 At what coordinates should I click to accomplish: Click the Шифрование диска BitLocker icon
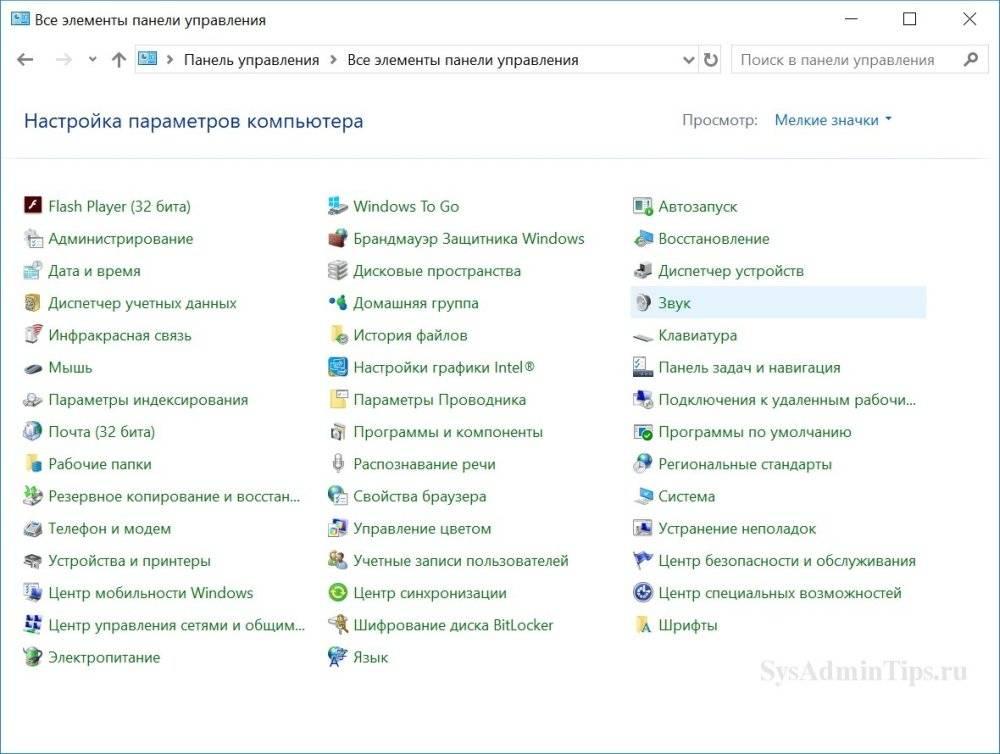click(337, 625)
